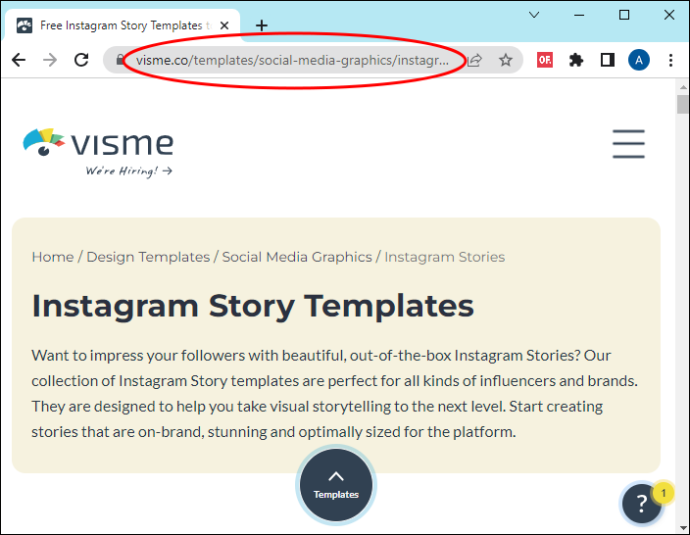This screenshot has height=535, width=690.
Task: Click the Instagram Story Templates heading
Action: (253, 306)
